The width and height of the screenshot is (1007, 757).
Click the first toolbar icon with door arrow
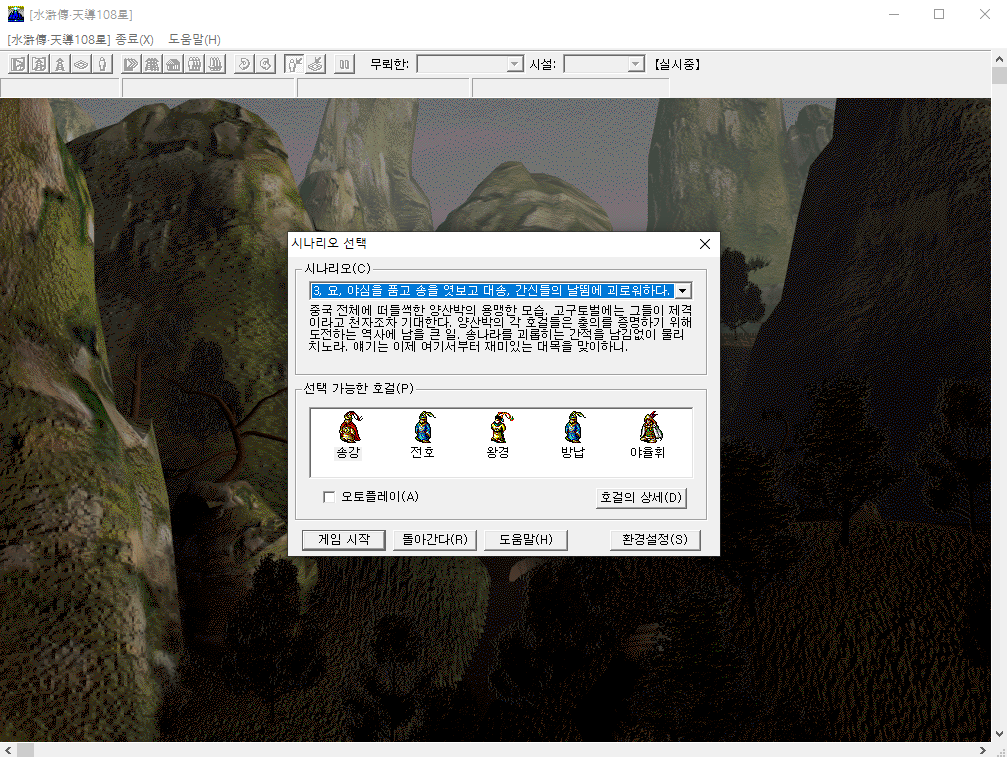tap(19, 64)
